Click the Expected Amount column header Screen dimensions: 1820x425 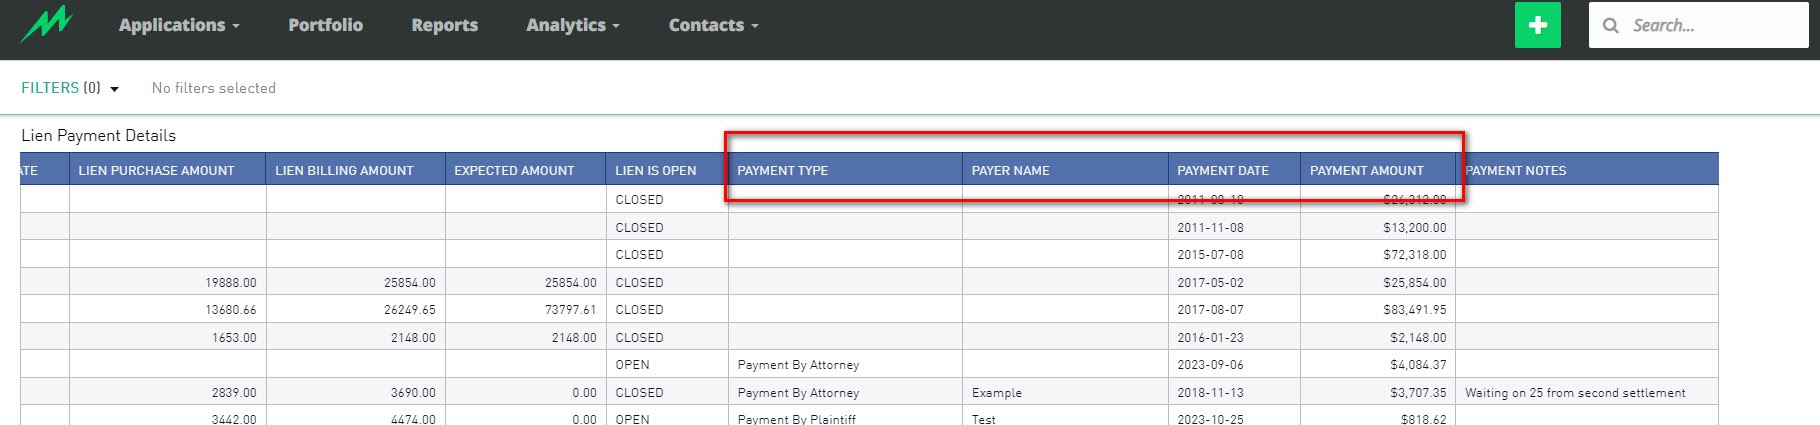(514, 171)
